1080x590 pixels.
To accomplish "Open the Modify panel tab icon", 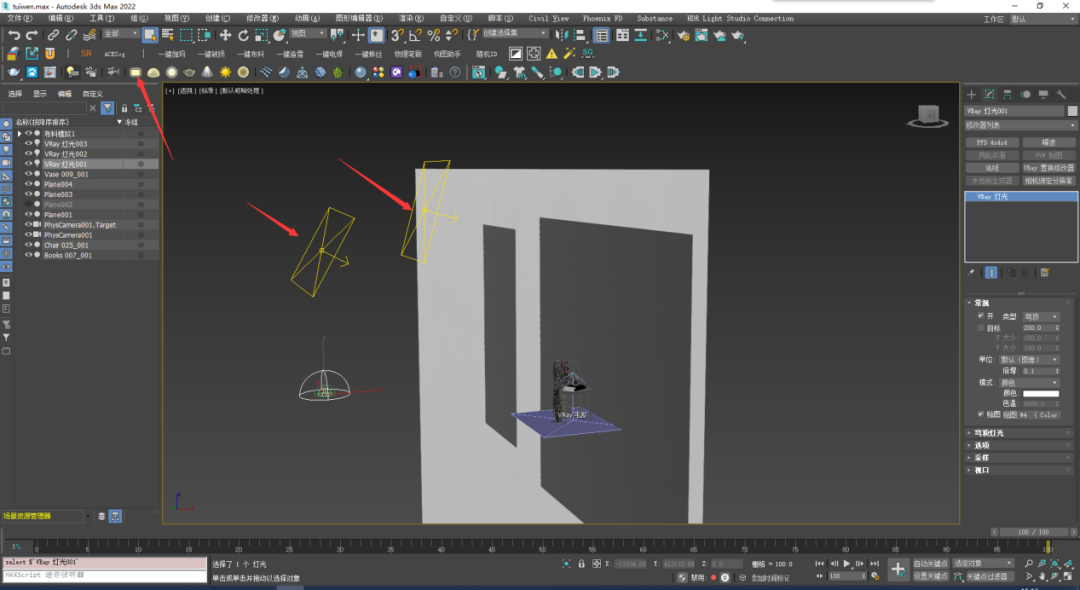I will 988,94.
